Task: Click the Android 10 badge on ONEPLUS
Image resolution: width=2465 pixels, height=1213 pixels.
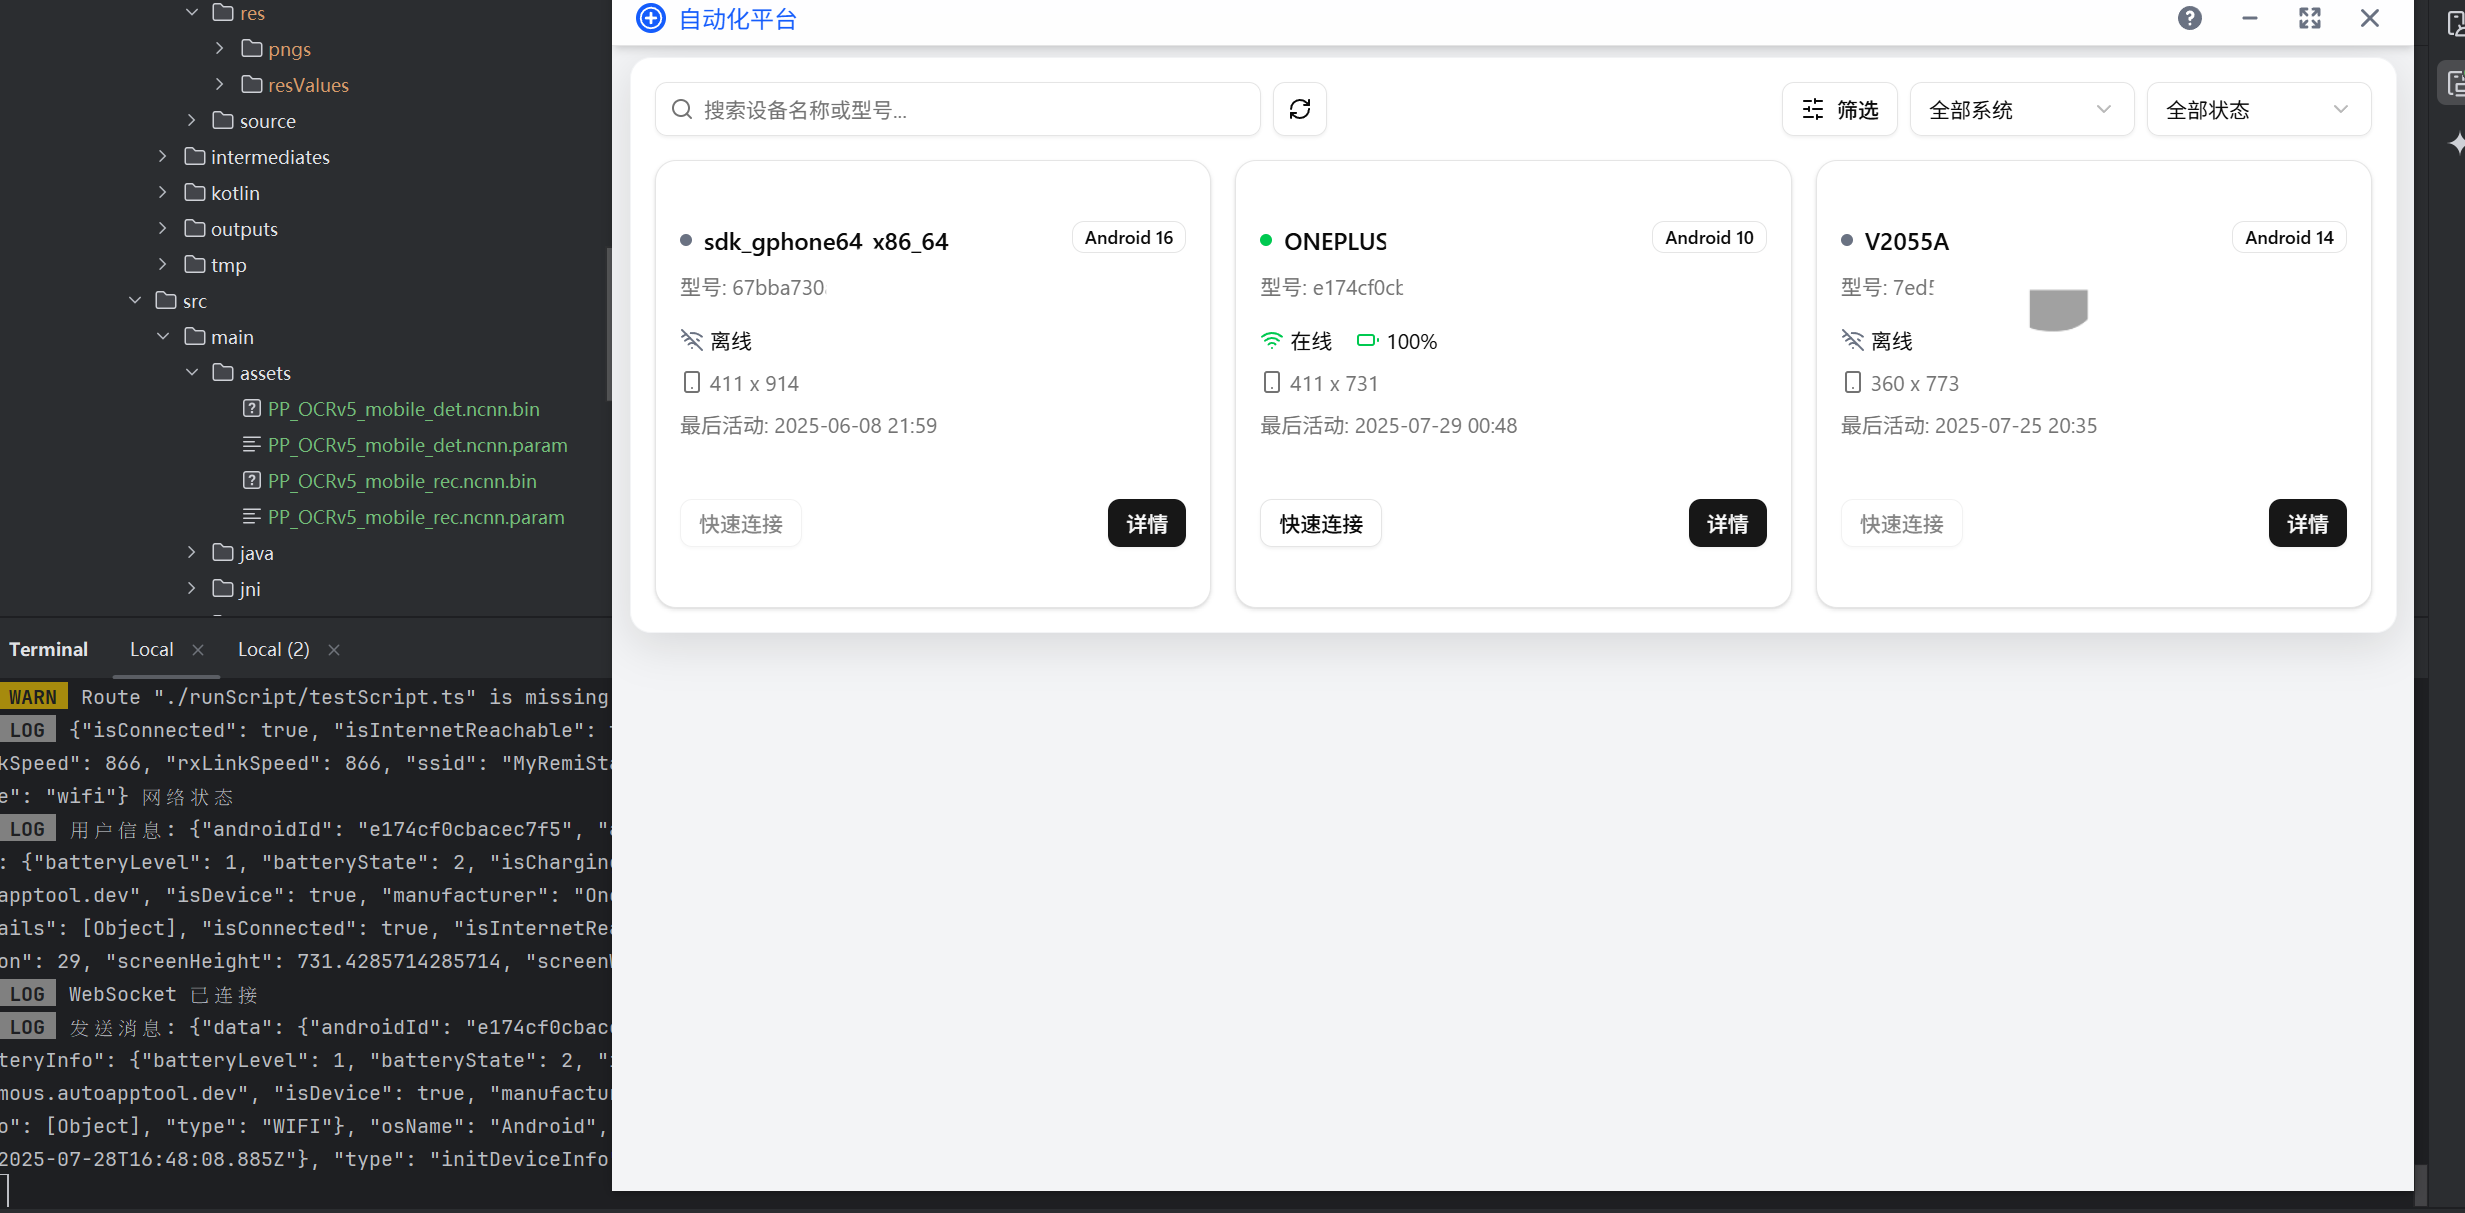Action: click(x=1709, y=237)
